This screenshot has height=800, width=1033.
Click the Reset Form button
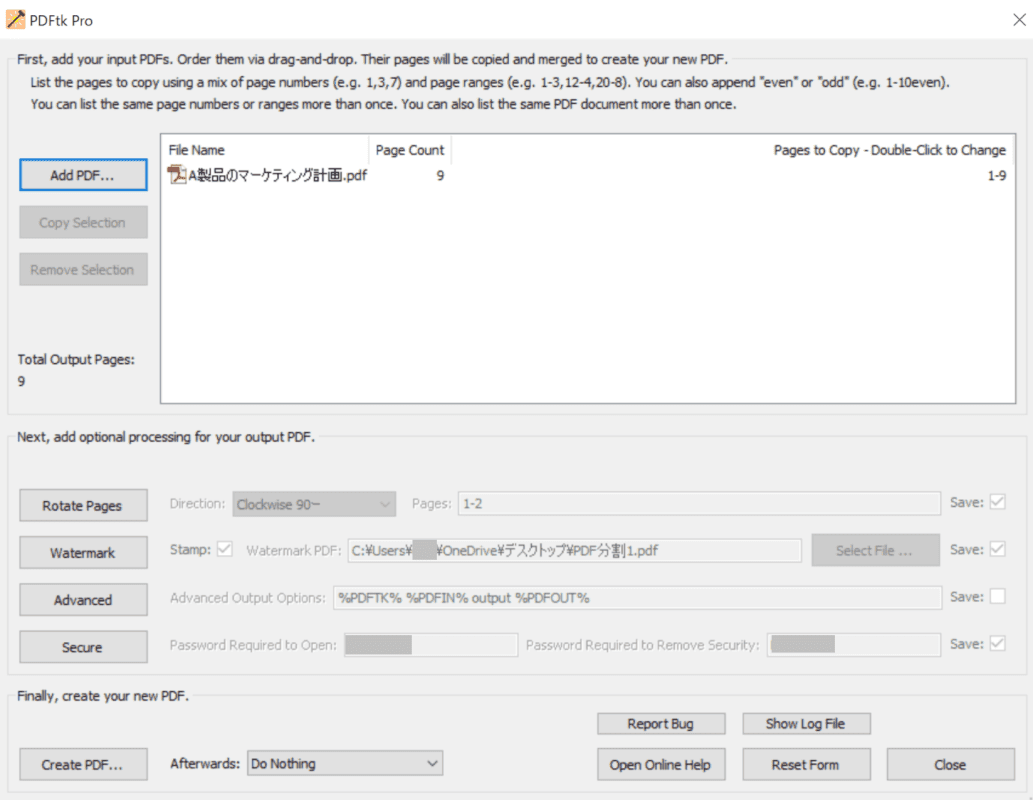[x=806, y=764]
